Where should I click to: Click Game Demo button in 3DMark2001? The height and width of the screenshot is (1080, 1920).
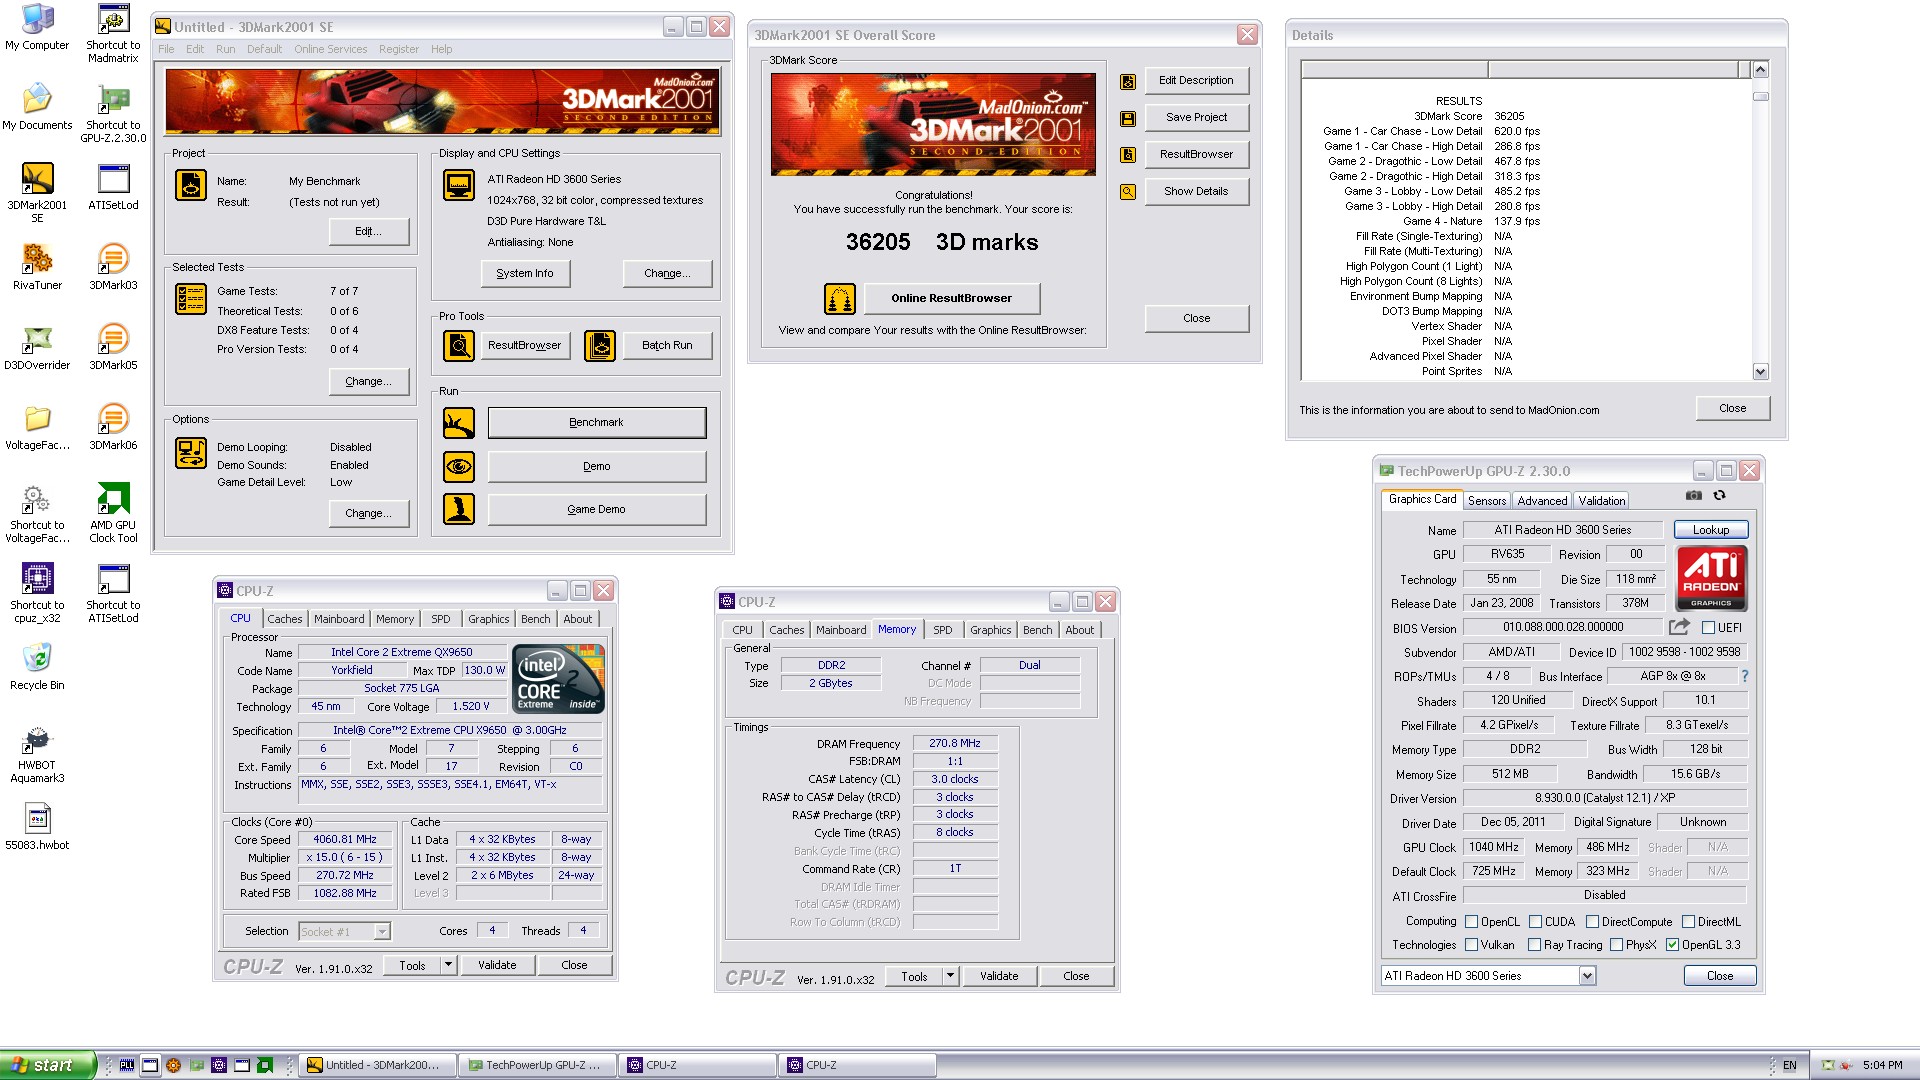click(x=596, y=509)
